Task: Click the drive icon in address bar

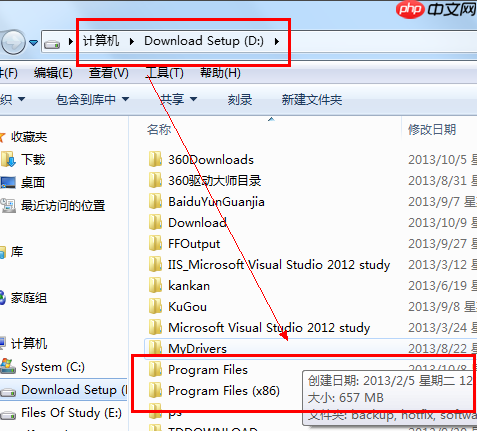Action: (x=52, y=43)
